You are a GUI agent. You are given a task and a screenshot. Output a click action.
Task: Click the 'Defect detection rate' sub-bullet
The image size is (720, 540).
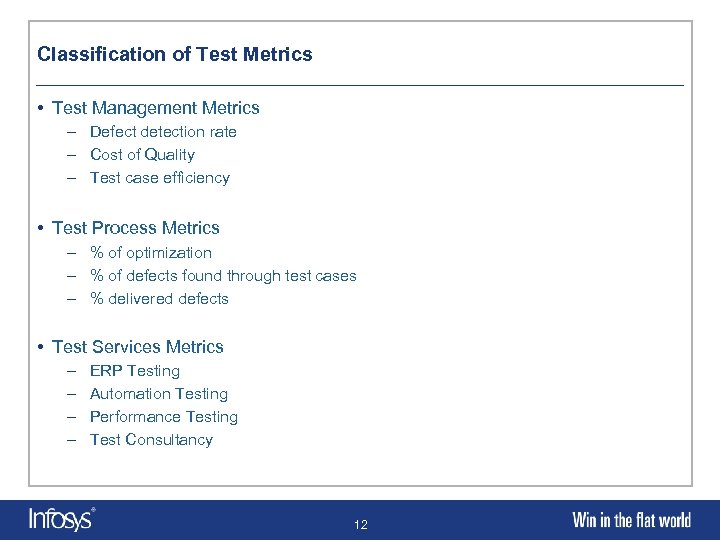(x=163, y=132)
